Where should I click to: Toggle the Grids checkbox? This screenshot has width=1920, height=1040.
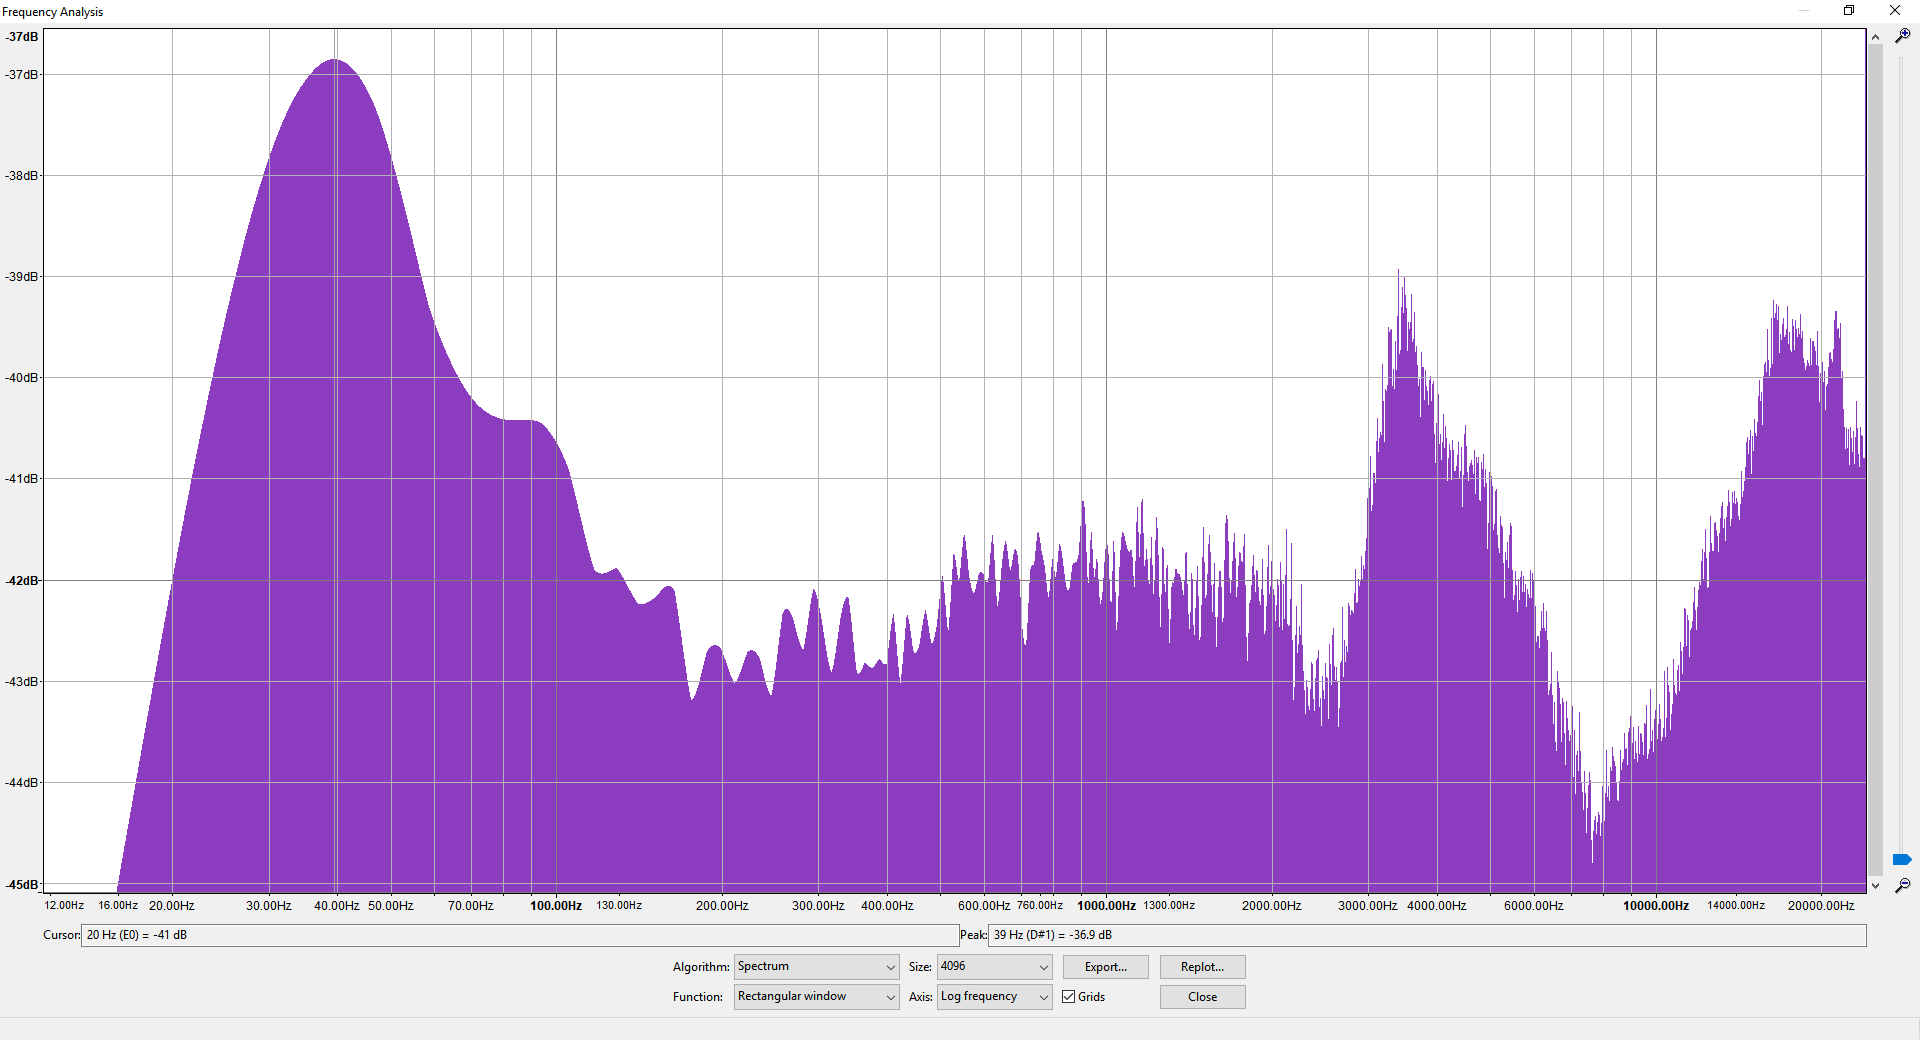1068,997
